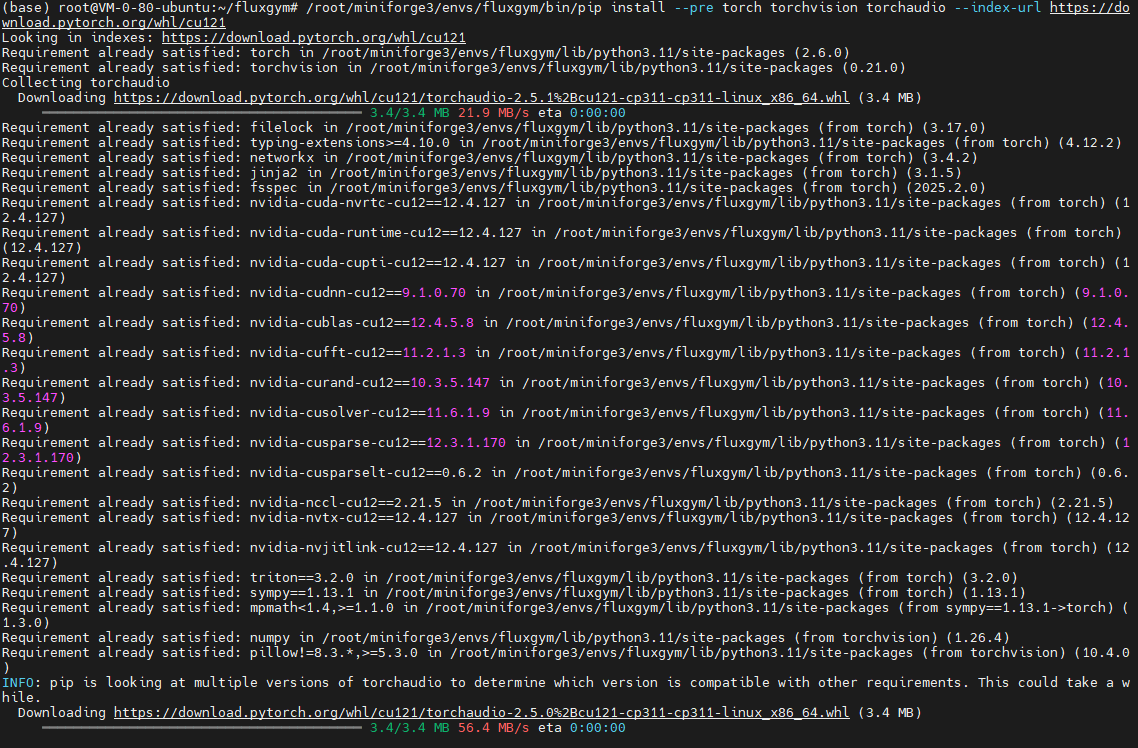
Task: Click the 'jinja2' package name
Action: (274, 173)
